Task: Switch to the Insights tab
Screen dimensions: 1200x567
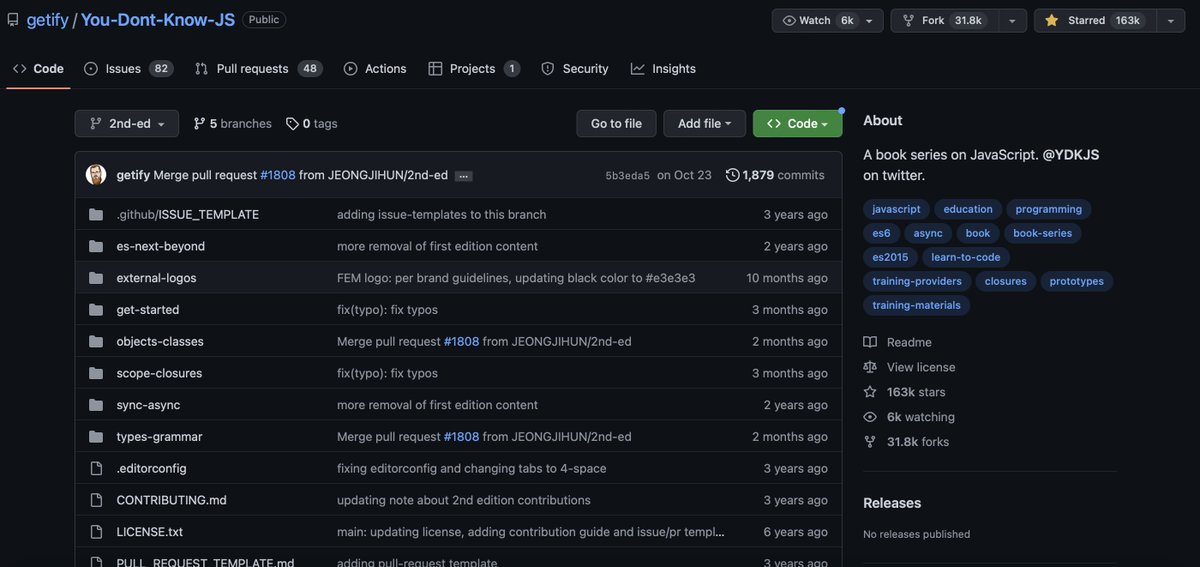Action: click(x=663, y=69)
